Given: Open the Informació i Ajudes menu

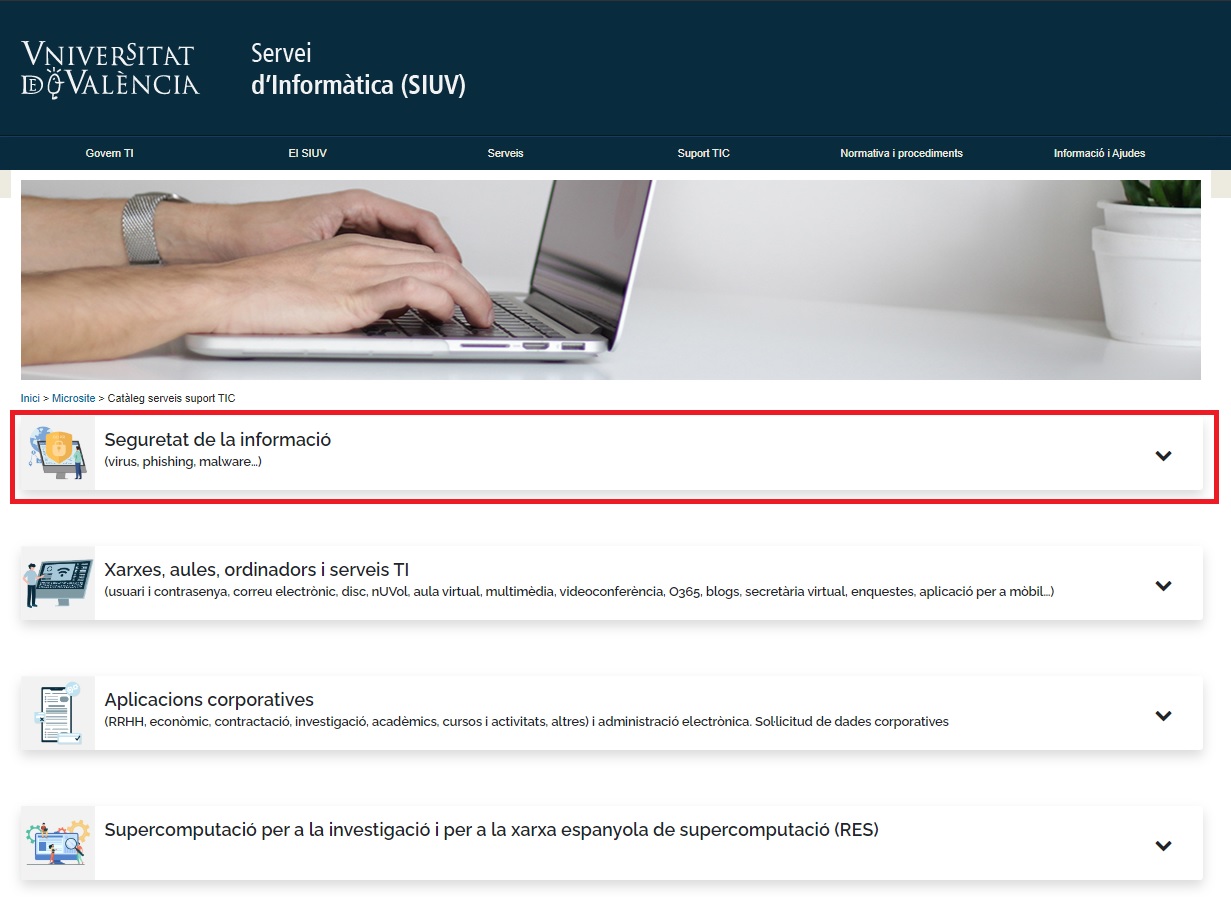Looking at the screenshot, I should click(1099, 153).
